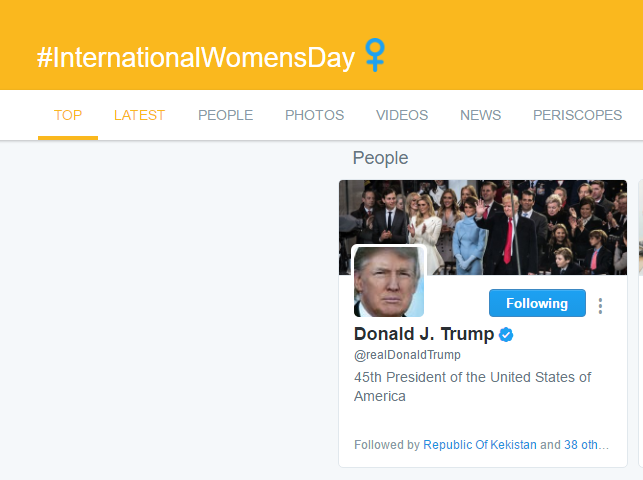Click the @realDonaldTrump handle
The image size is (643, 480).
click(407, 355)
